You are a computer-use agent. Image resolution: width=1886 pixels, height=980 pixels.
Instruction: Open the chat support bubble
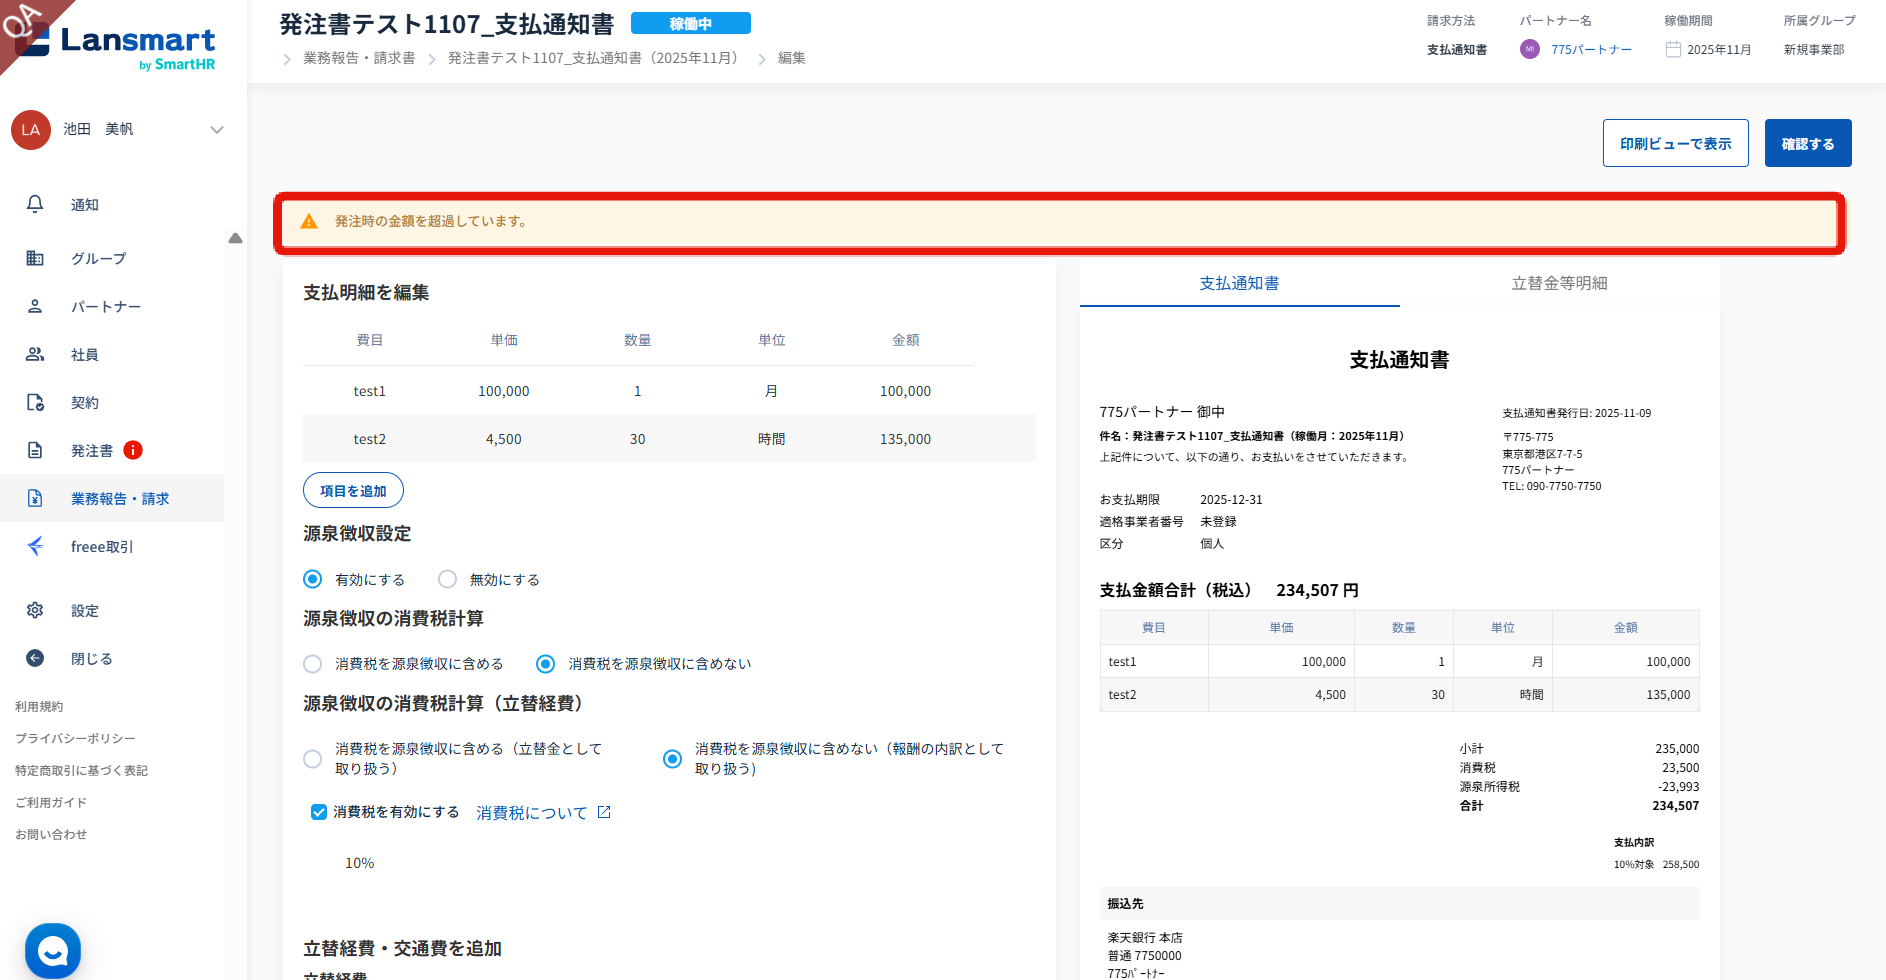coord(53,950)
